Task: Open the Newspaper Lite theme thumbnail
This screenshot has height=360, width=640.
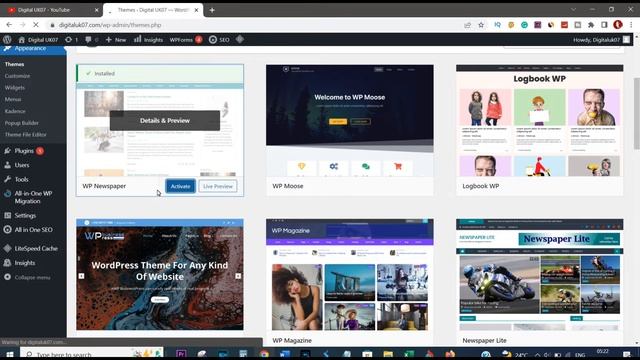Action: tap(540, 275)
